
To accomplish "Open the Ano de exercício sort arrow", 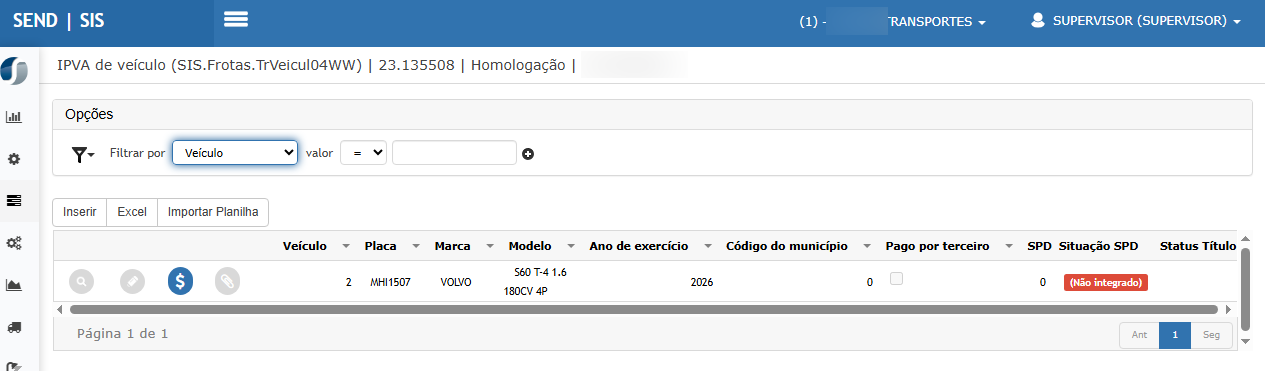I will pyautogui.click(x=707, y=246).
